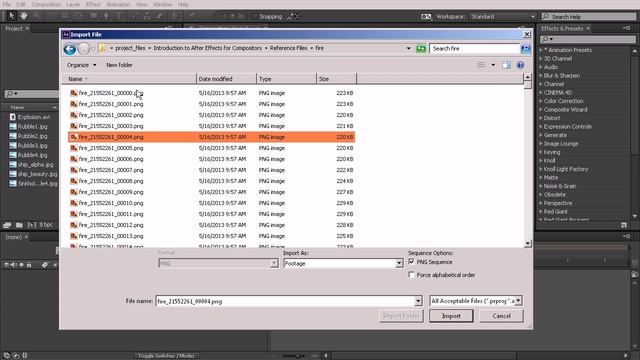
Task: Click the Import button
Action: (451, 316)
